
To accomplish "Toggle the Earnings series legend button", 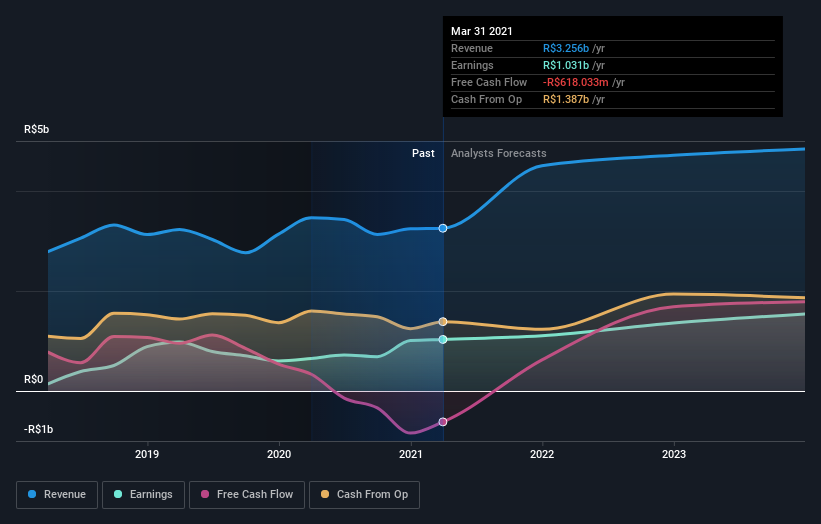I will click(x=143, y=495).
